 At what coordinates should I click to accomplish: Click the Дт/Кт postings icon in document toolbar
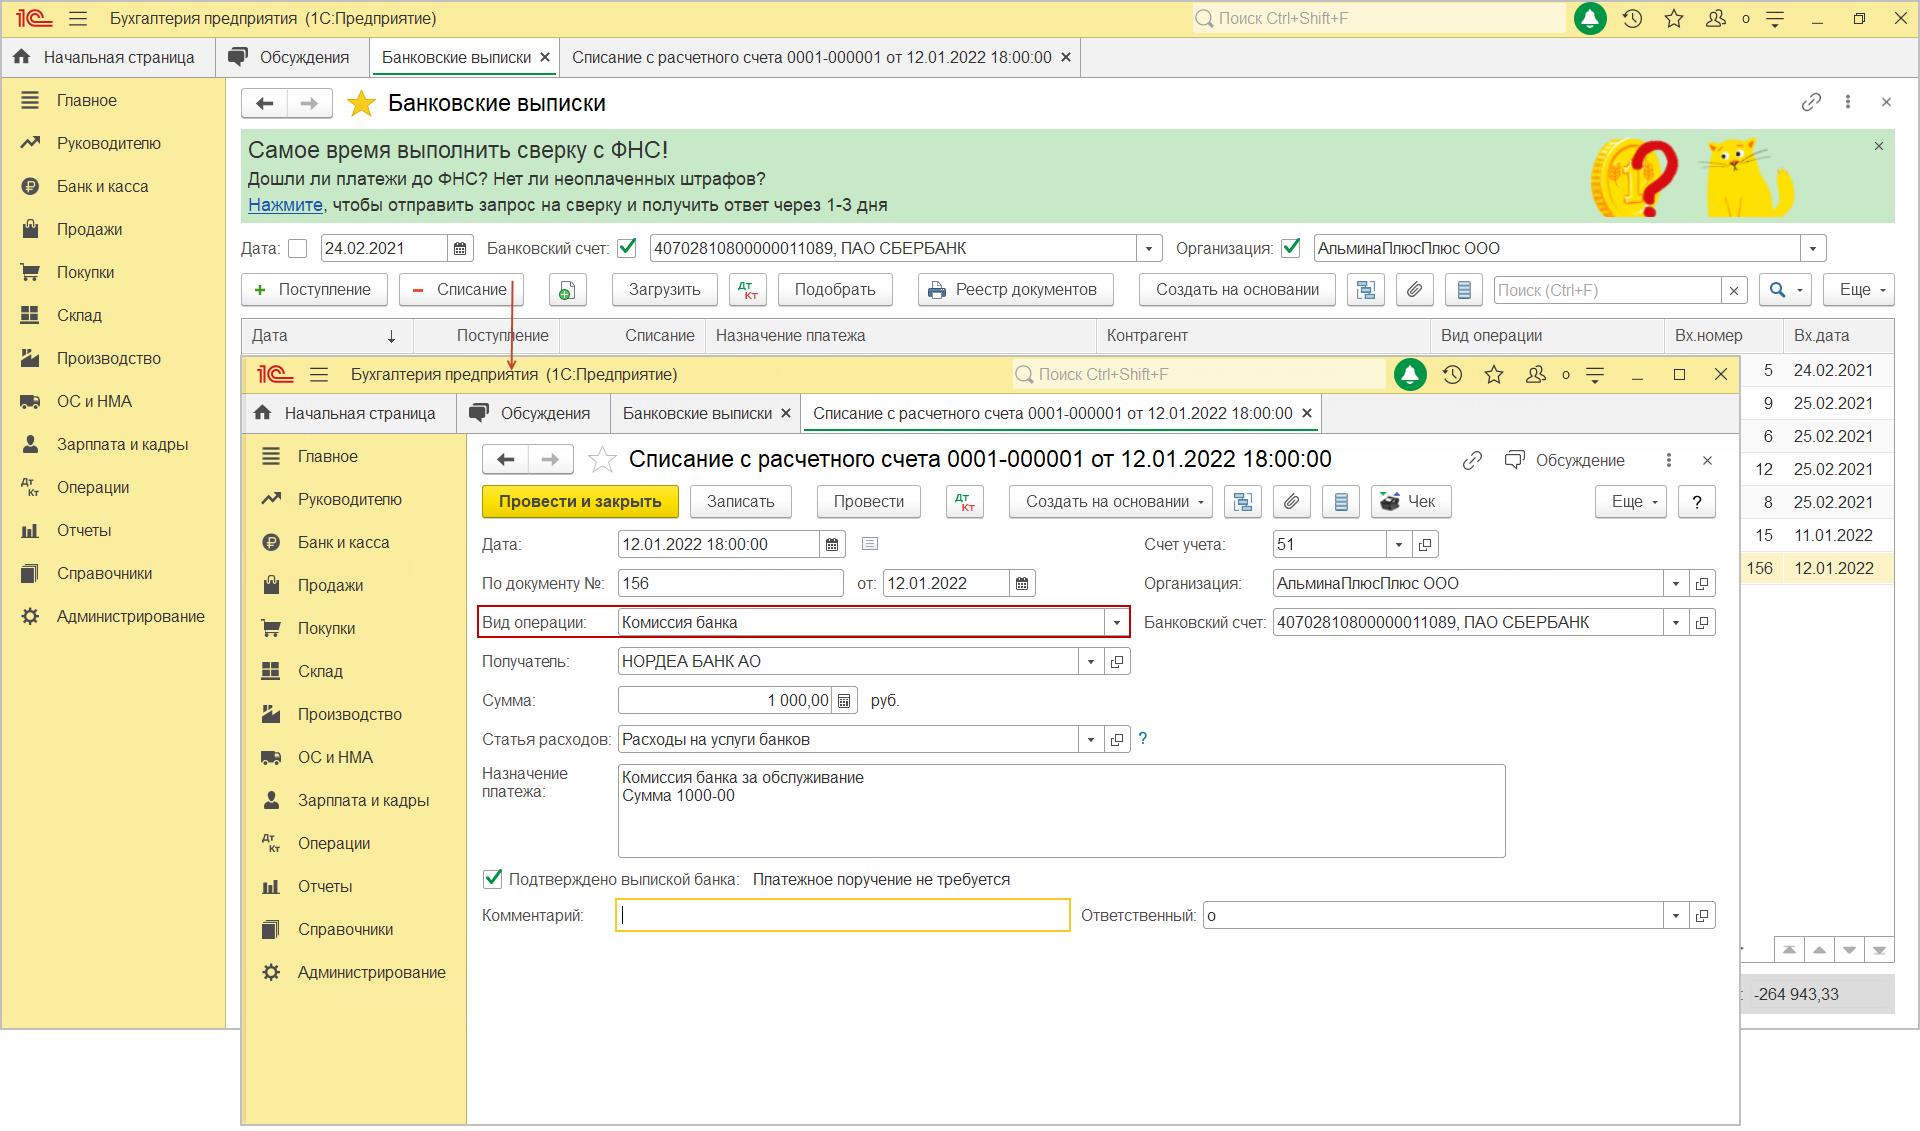point(964,502)
